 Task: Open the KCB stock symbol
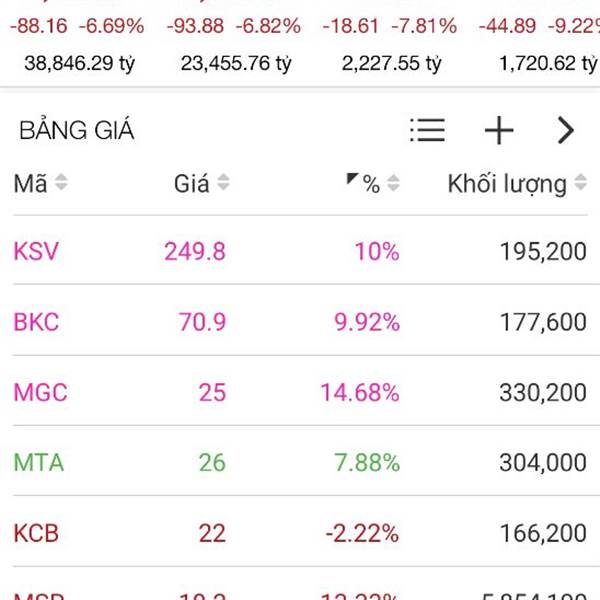point(36,533)
